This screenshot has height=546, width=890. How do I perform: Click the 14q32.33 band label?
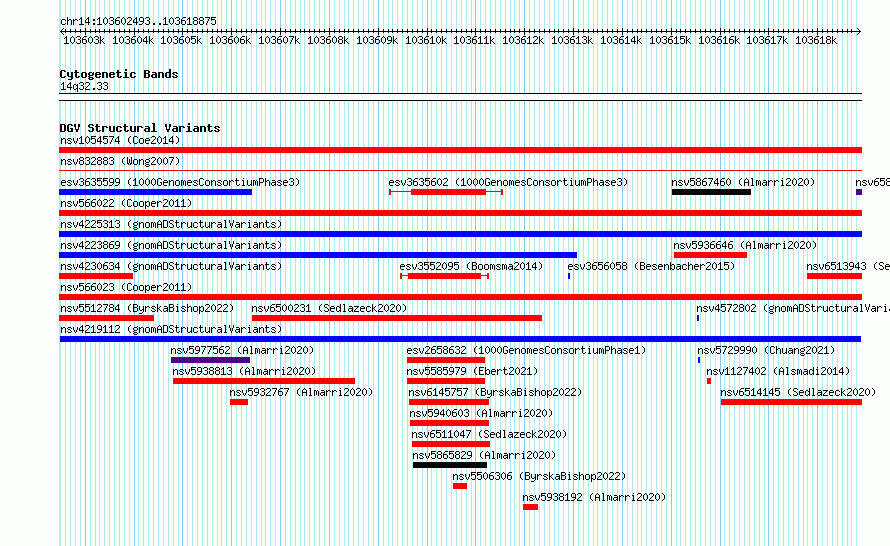(84, 86)
